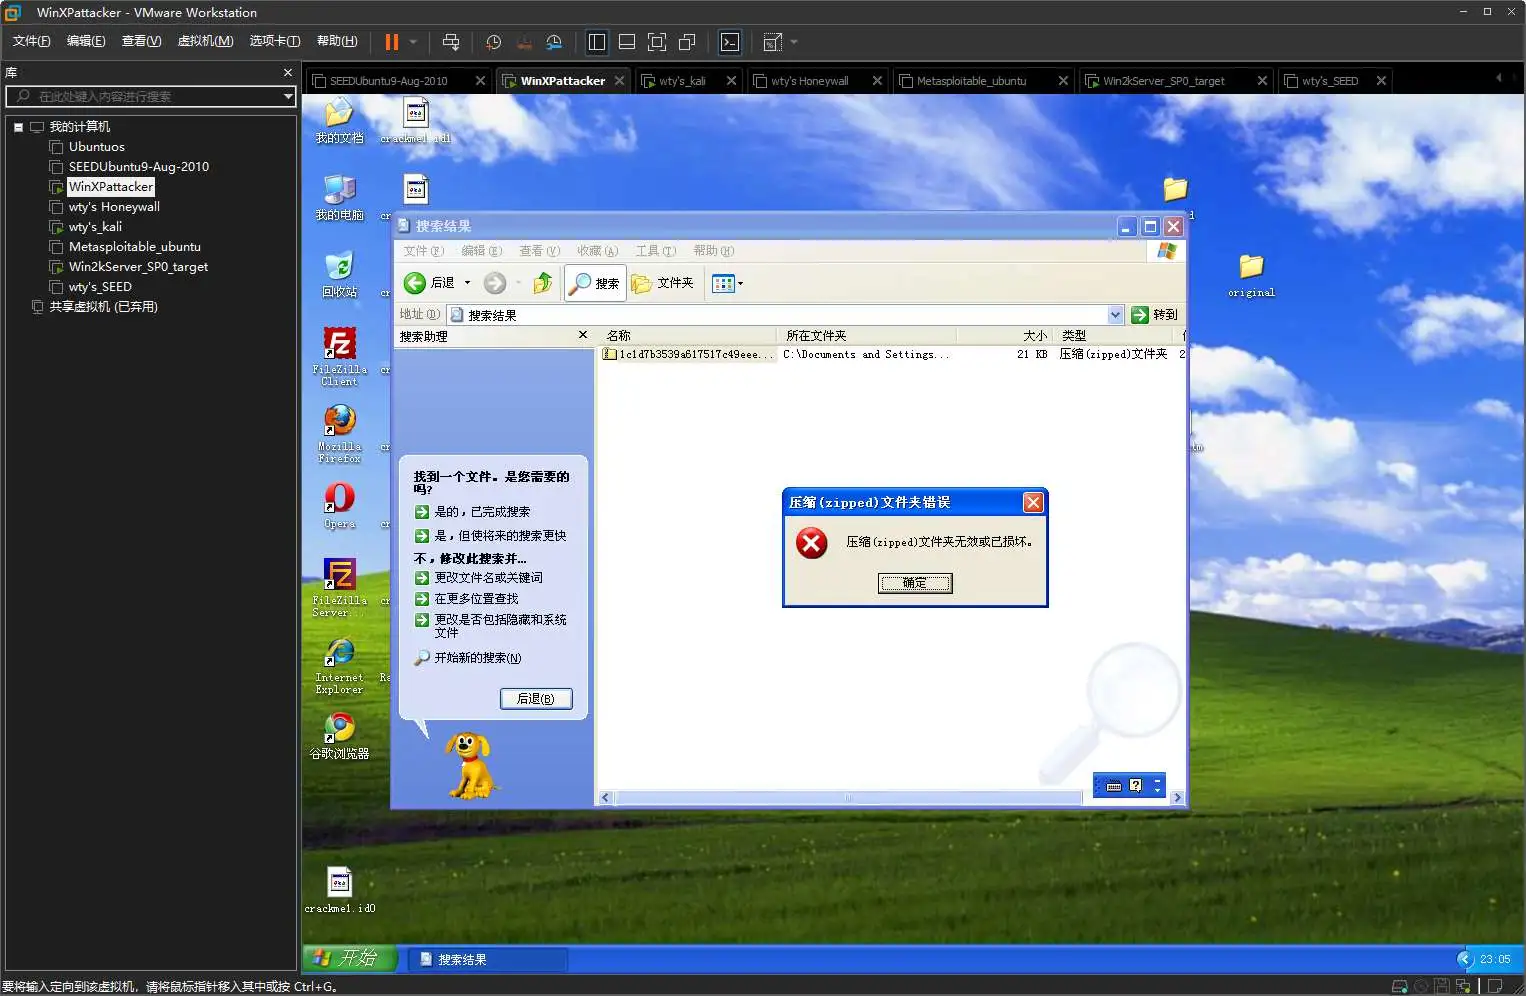Select the FileZilla Client desktop icon
Viewport: 1526px width, 996px height.
coord(339,356)
